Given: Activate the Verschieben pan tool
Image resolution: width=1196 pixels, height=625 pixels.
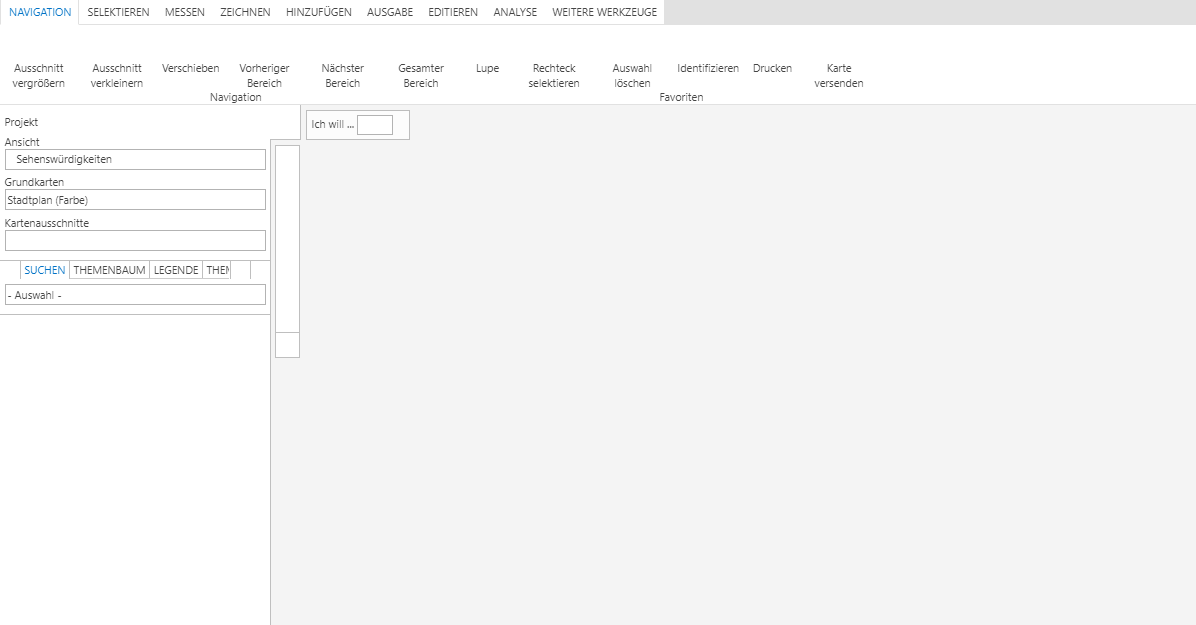Looking at the screenshot, I should [x=190, y=68].
